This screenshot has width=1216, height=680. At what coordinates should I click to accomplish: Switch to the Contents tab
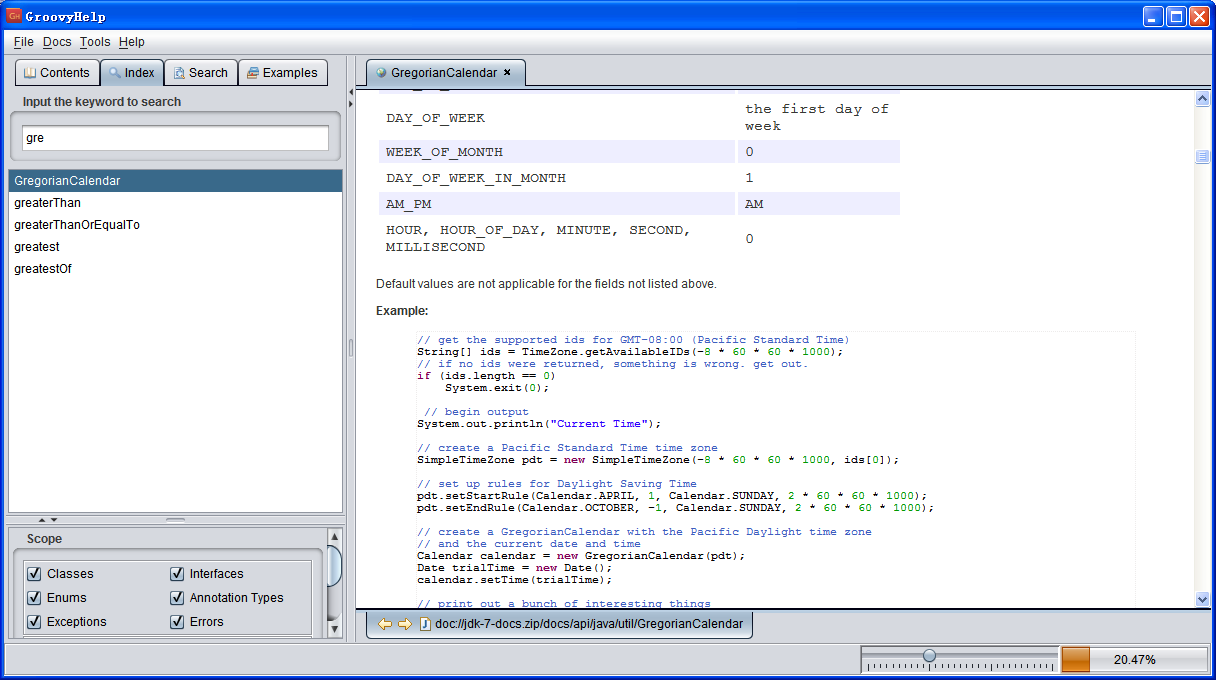pyautogui.click(x=57, y=73)
